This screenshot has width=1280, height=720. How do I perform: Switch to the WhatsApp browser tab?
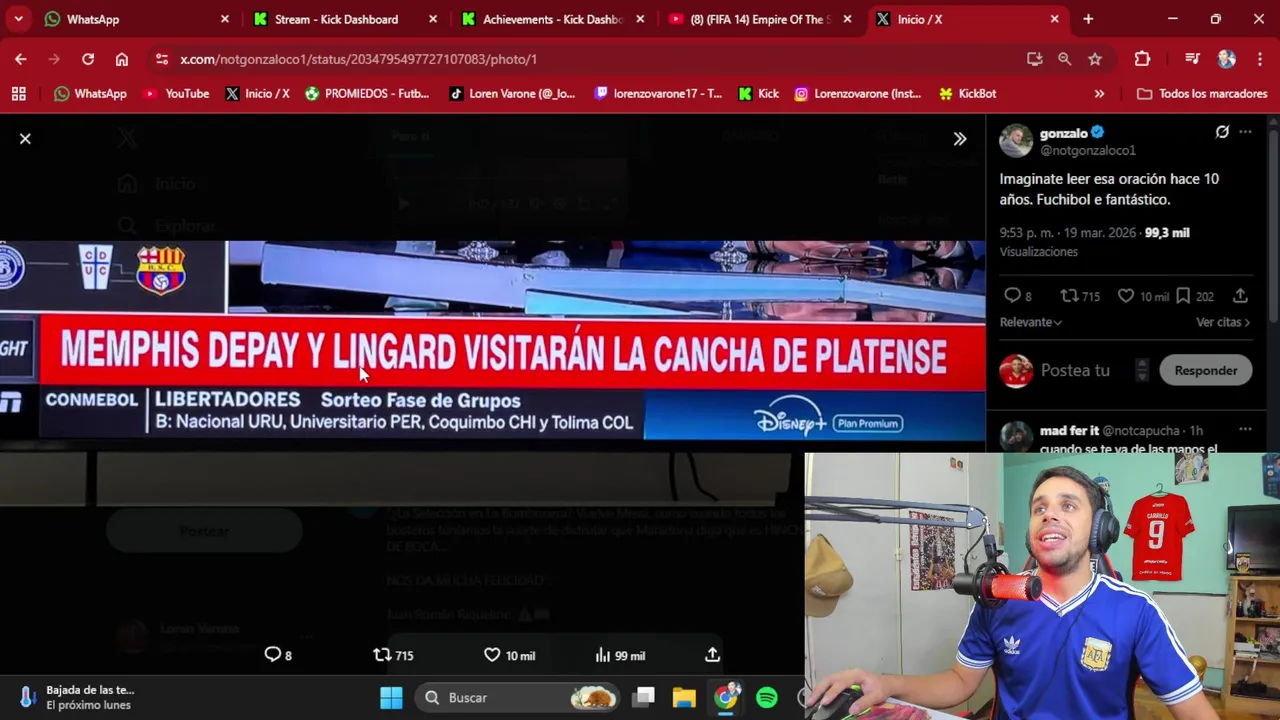pos(137,19)
